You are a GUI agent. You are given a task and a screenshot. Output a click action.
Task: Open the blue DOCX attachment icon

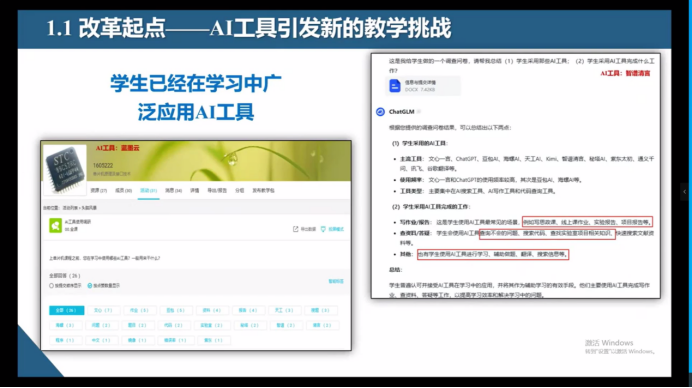[395, 86]
